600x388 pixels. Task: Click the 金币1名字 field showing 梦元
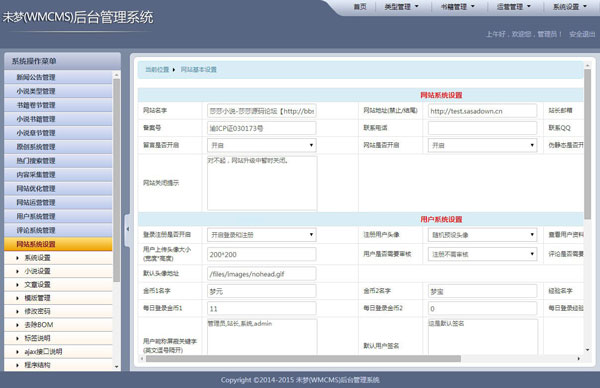[262, 291]
